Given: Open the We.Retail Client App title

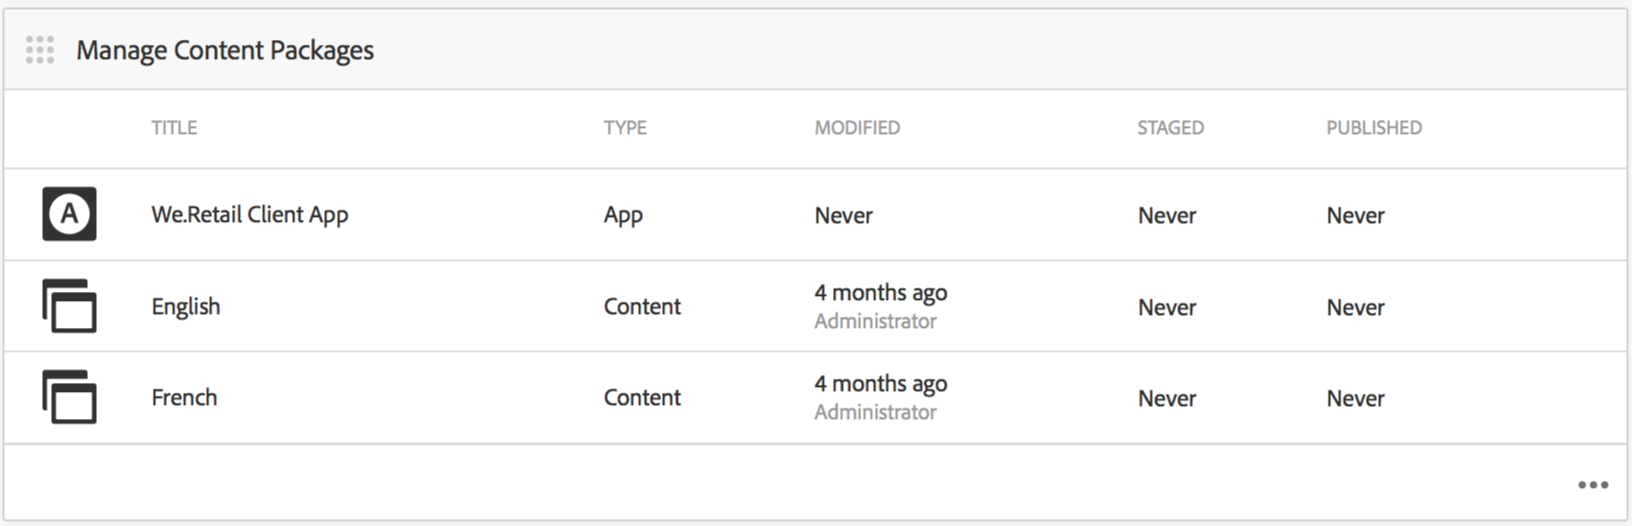Looking at the screenshot, I should pos(249,215).
